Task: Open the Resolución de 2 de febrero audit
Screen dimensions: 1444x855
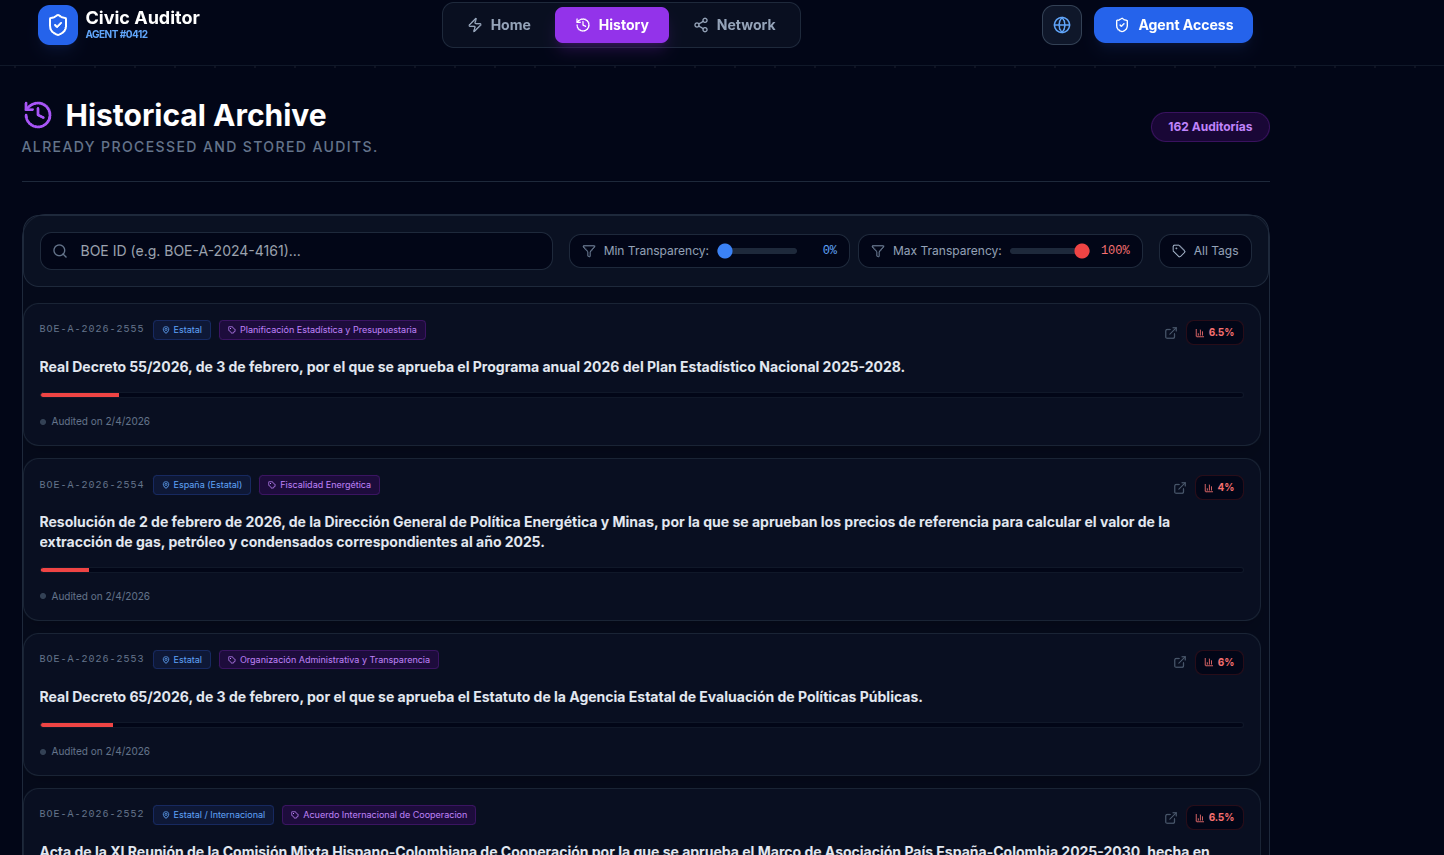Action: pos(605,532)
